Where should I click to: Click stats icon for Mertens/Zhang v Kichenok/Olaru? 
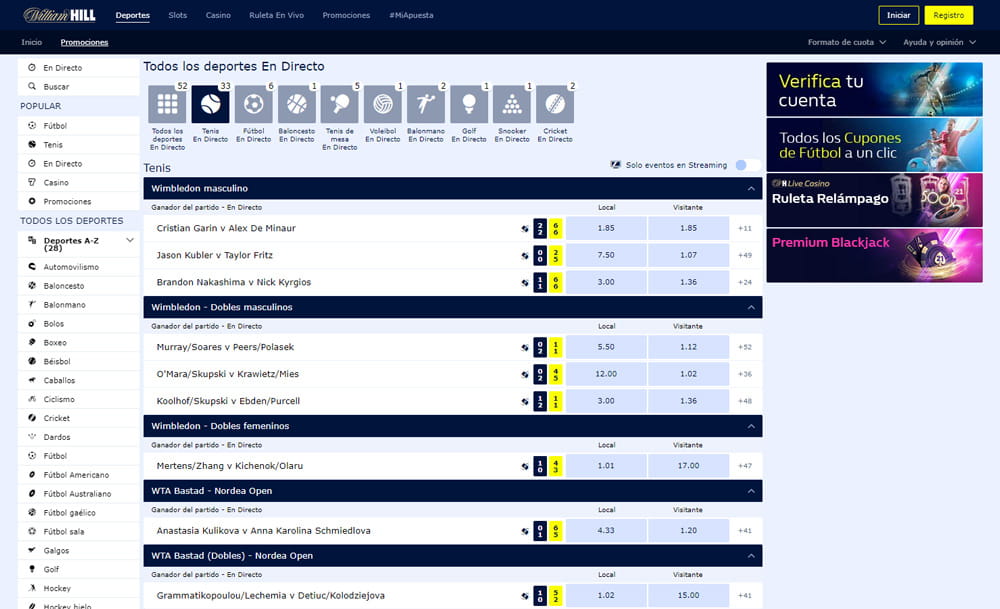524,466
